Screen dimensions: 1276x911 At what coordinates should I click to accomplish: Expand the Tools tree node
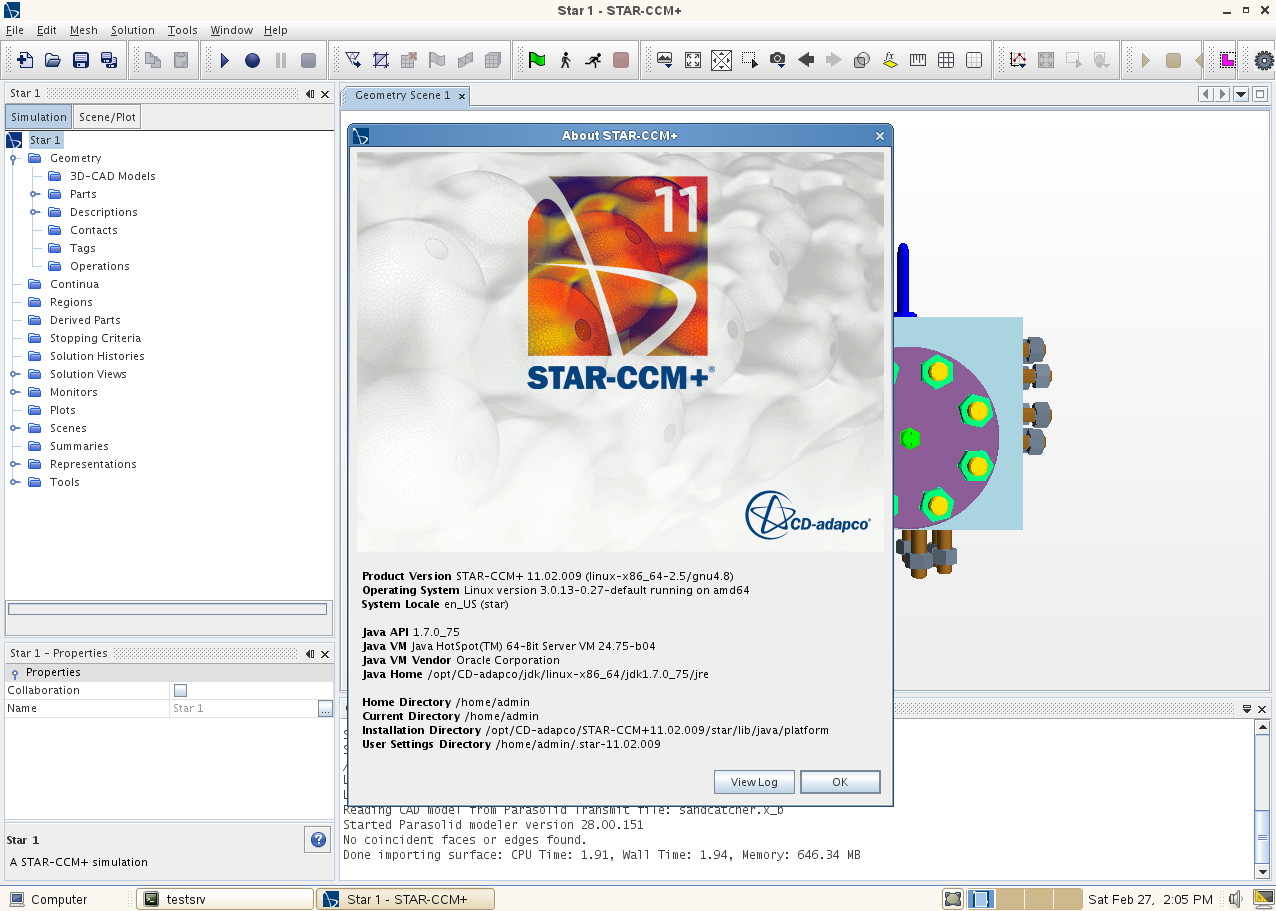click(14, 482)
